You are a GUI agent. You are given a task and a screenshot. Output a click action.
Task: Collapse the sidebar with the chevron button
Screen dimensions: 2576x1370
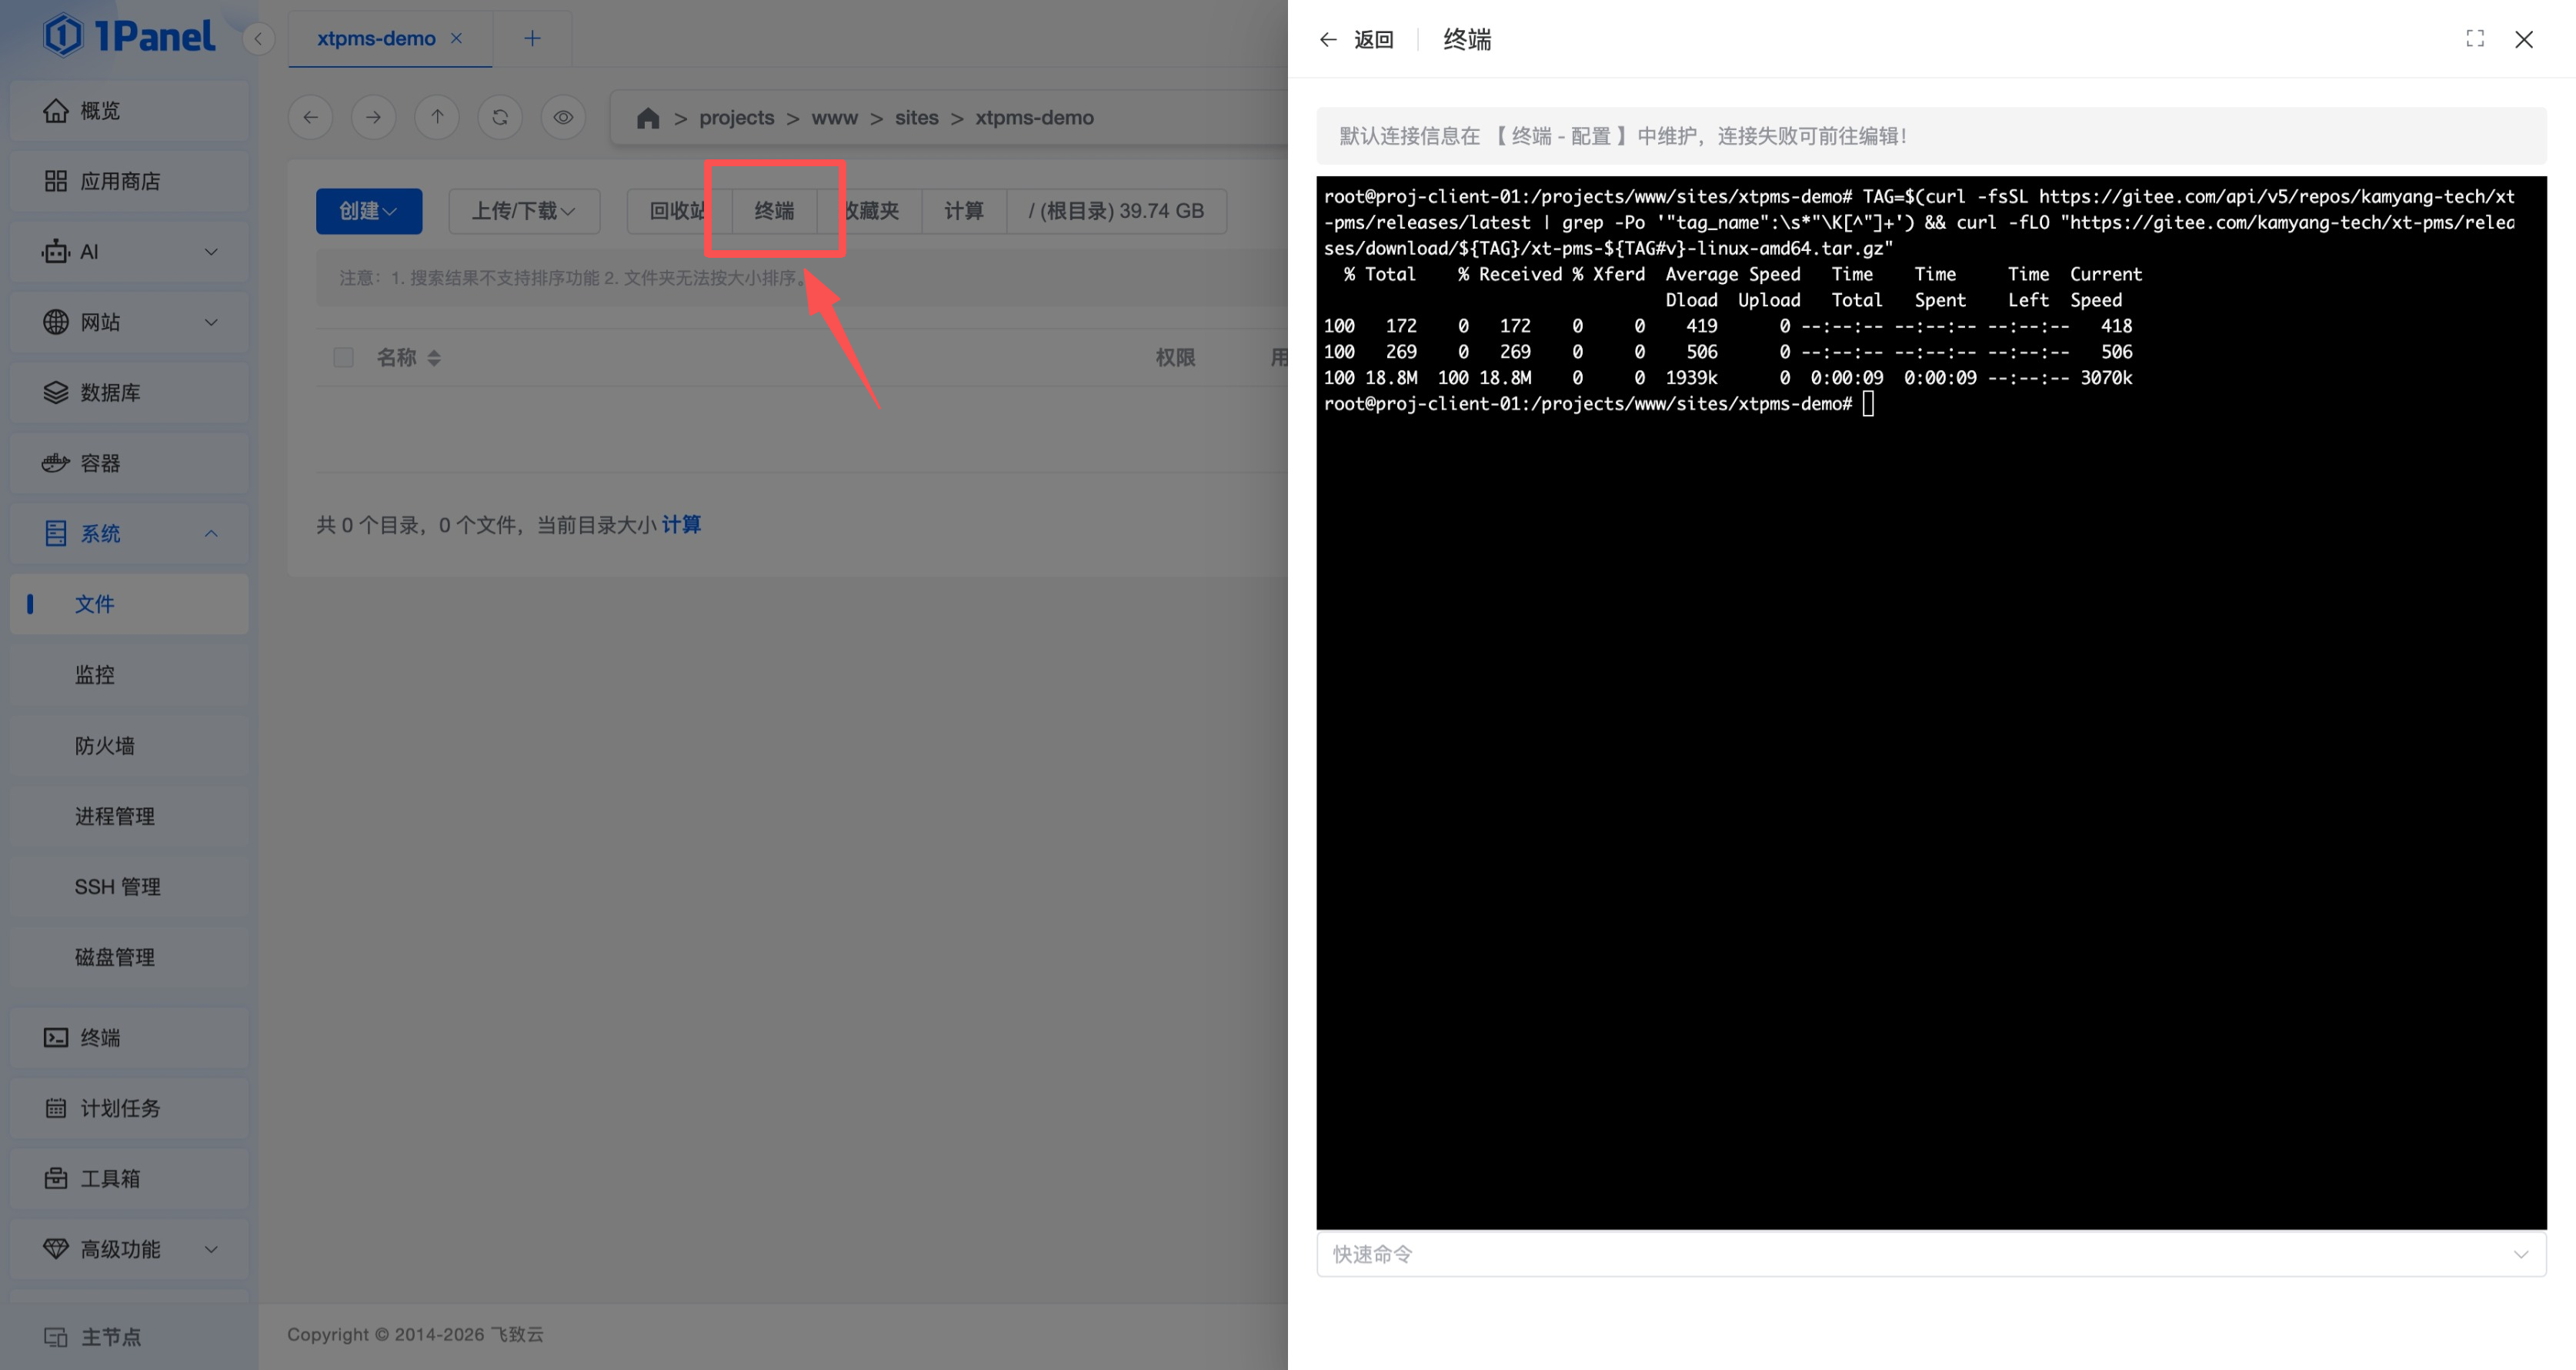258,39
